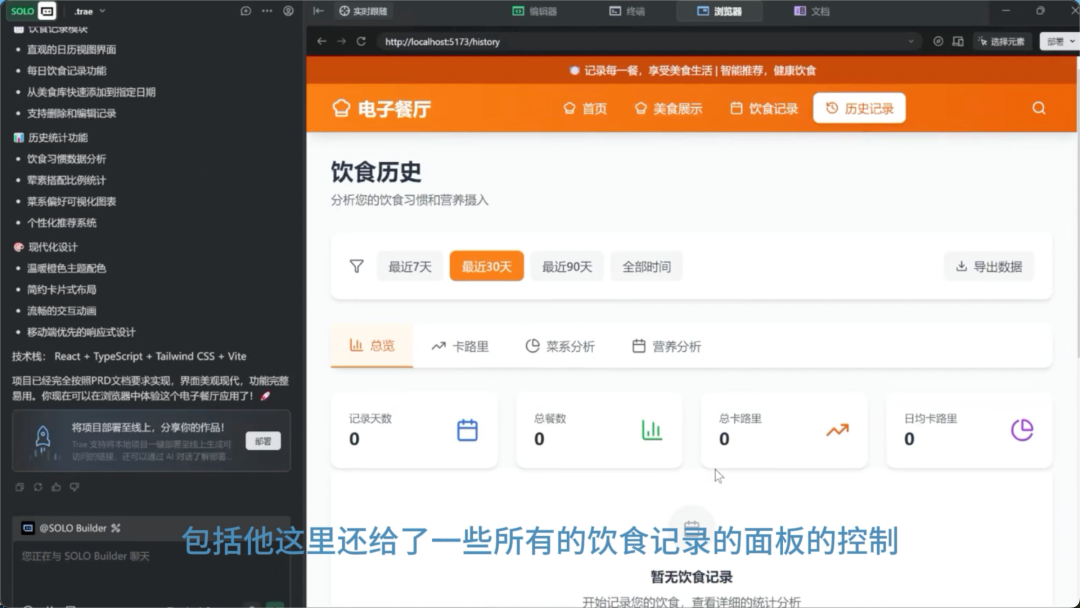Viewport: 1080px width, 608px height.
Task: Open the user account profile icon
Action: 289,11
